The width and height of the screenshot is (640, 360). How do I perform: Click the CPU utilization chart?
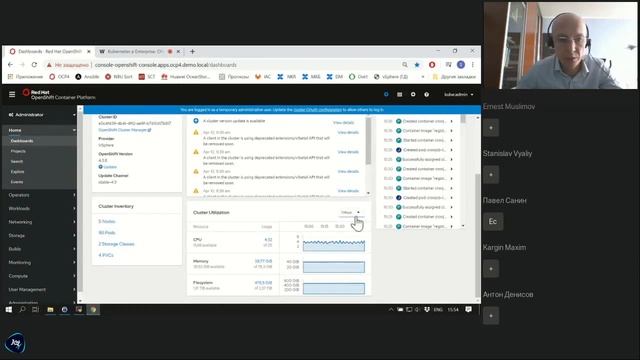click(x=334, y=245)
